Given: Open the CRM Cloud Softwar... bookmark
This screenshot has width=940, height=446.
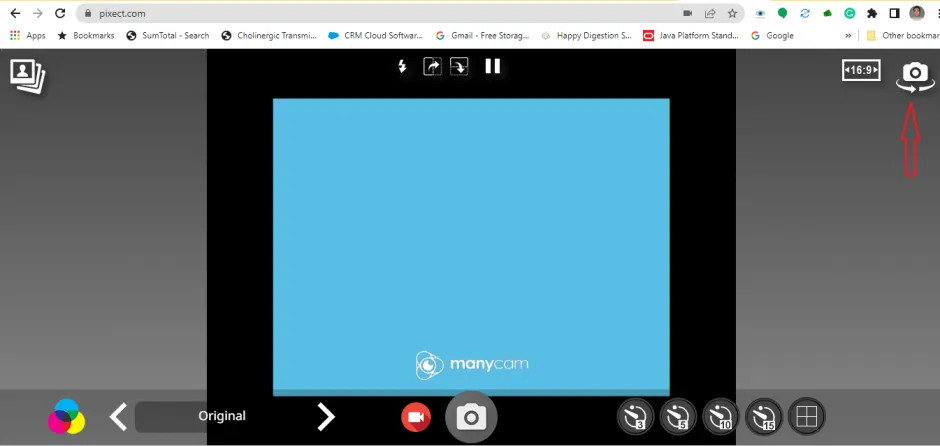Looking at the screenshot, I should pos(376,35).
